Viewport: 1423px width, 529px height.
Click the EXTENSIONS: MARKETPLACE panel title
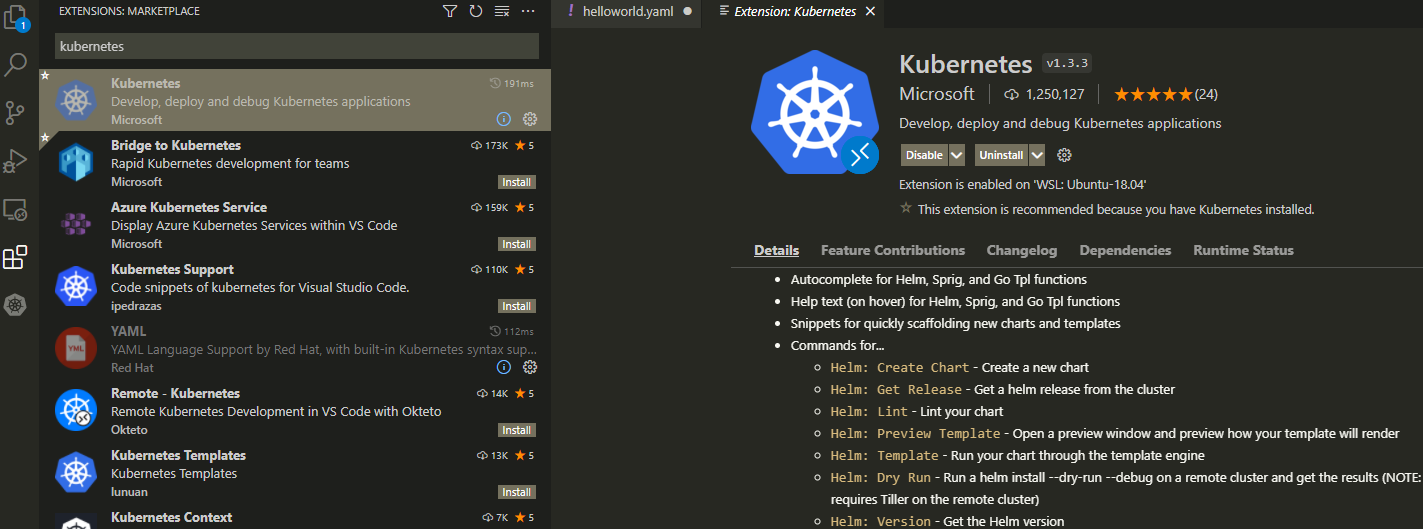129,11
